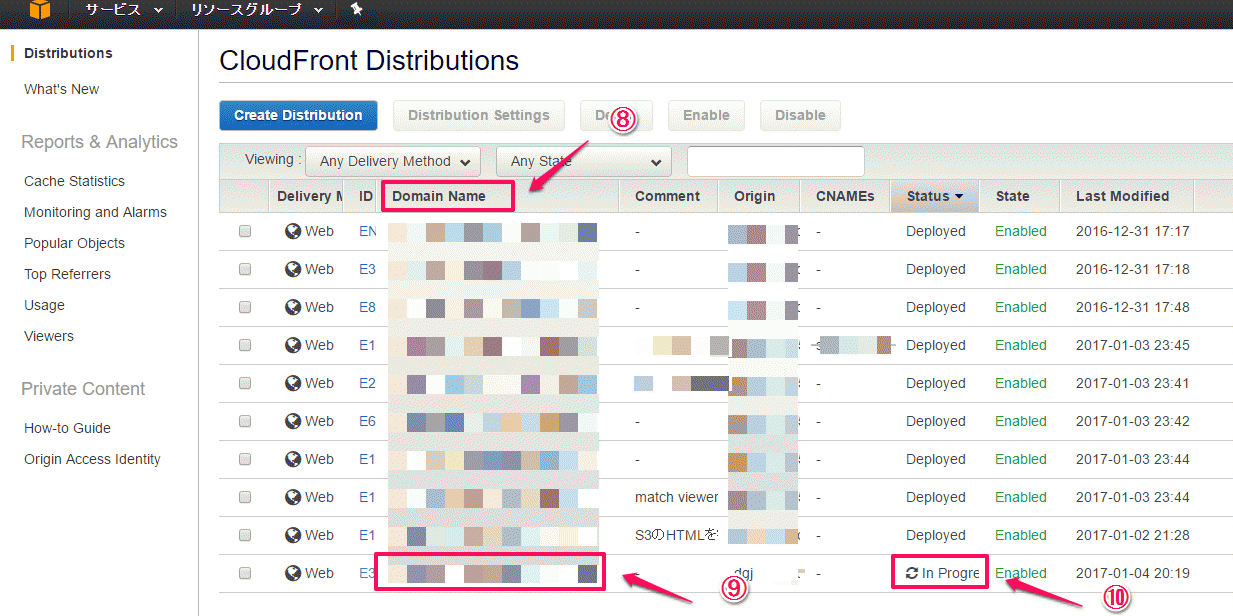
Task: Click the pin icon in top bar
Action: [357, 9]
